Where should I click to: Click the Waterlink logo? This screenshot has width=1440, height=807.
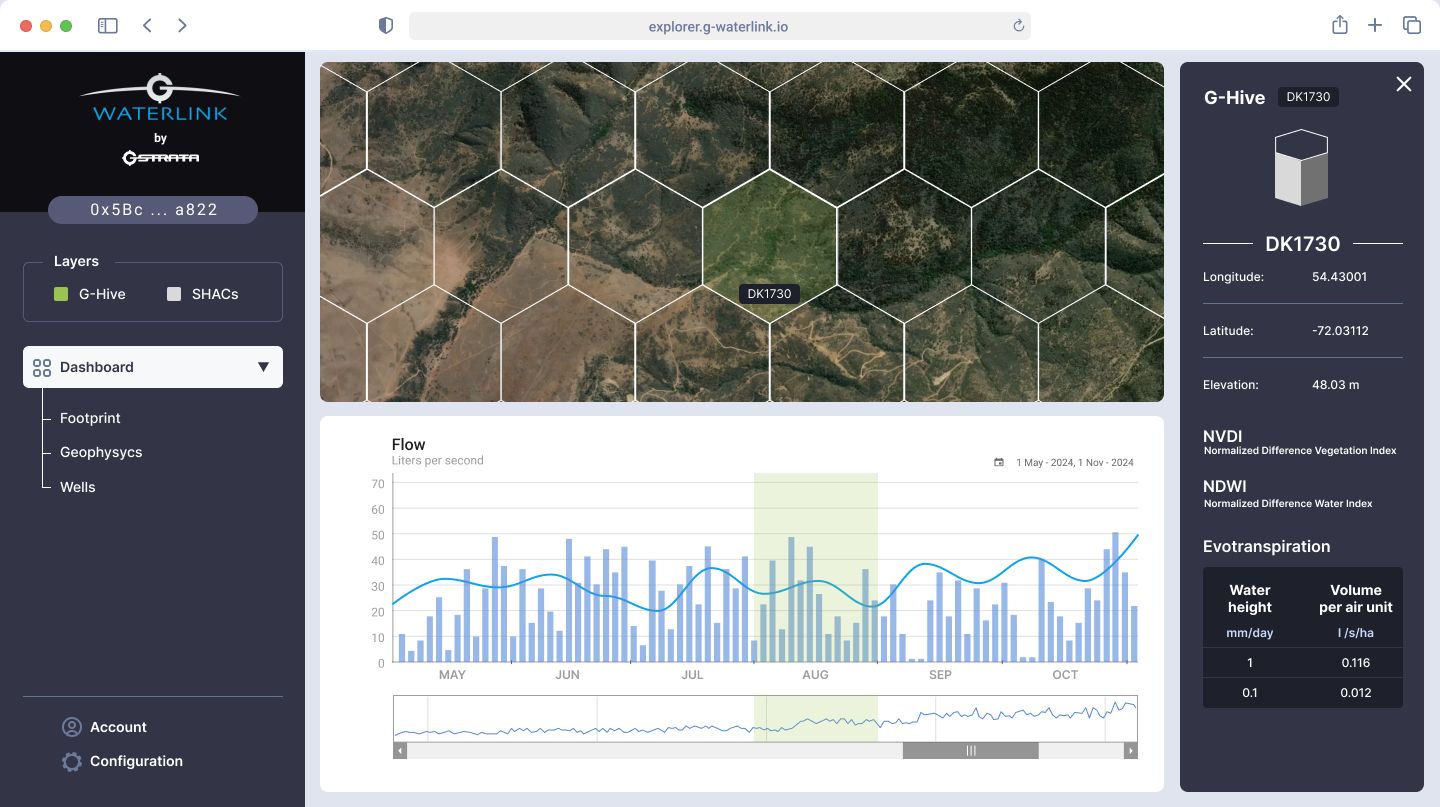[x=160, y=98]
